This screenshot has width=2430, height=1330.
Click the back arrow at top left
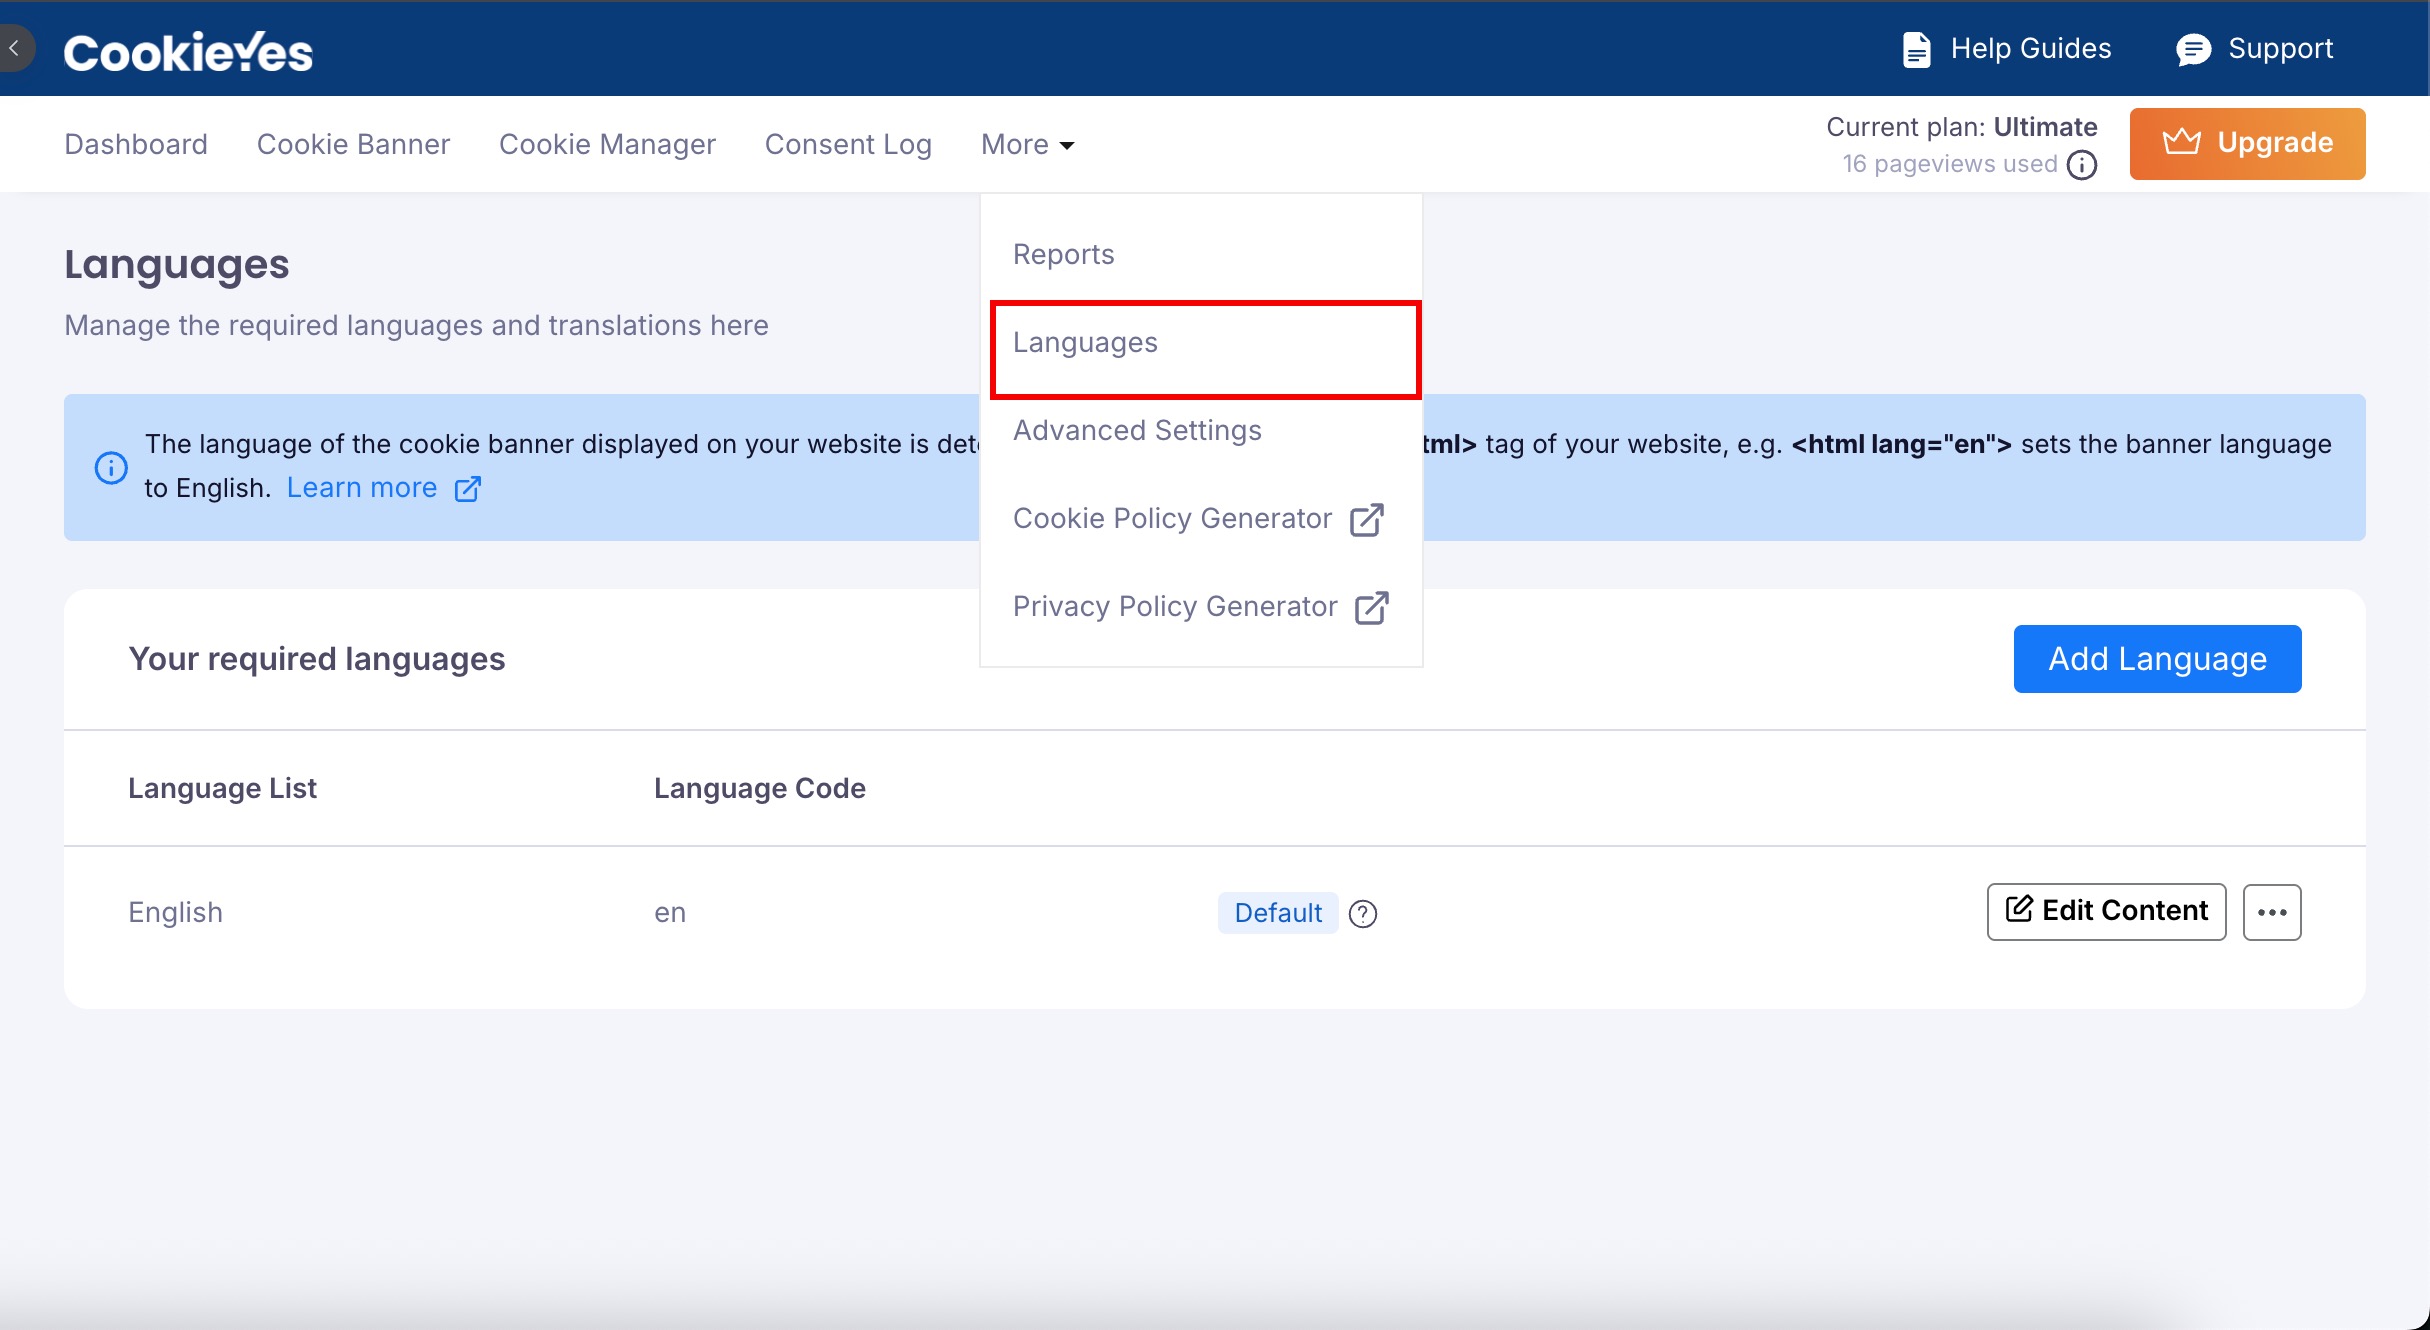point(15,48)
